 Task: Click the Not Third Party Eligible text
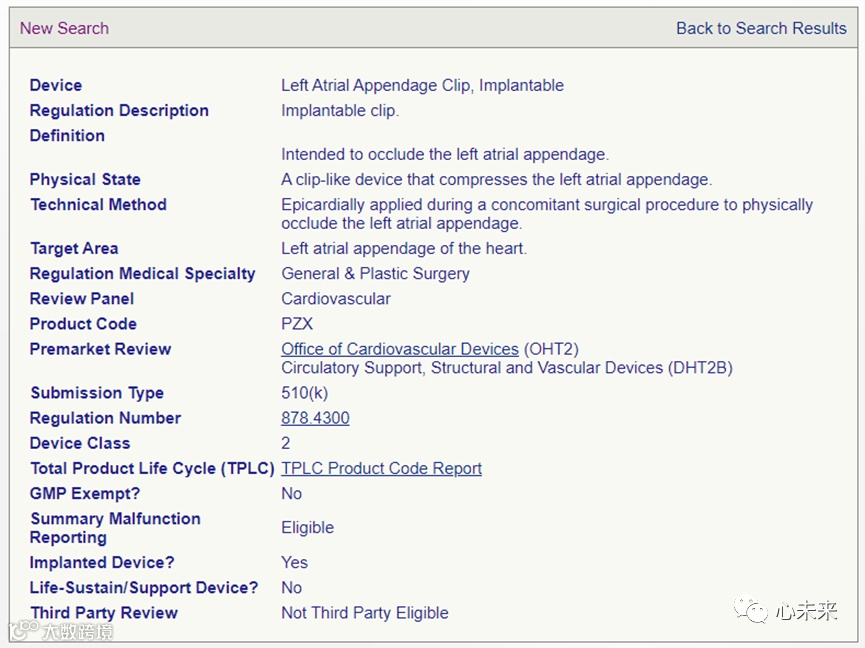(x=364, y=612)
